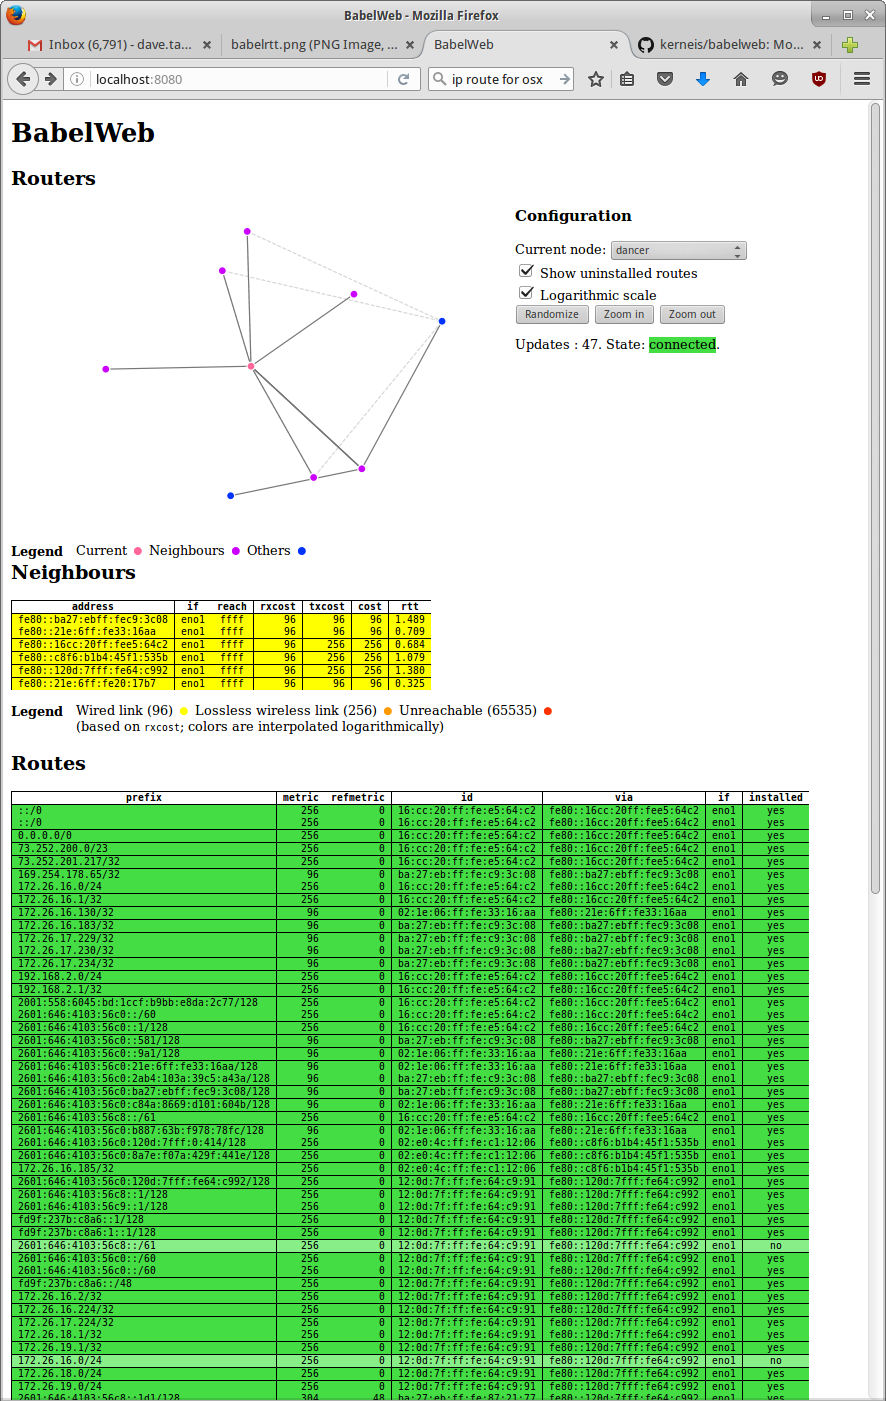Image resolution: width=886 pixels, height=1401 pixels.
Task: Open the uBlock shield icon
Action: tap(819, 79)
